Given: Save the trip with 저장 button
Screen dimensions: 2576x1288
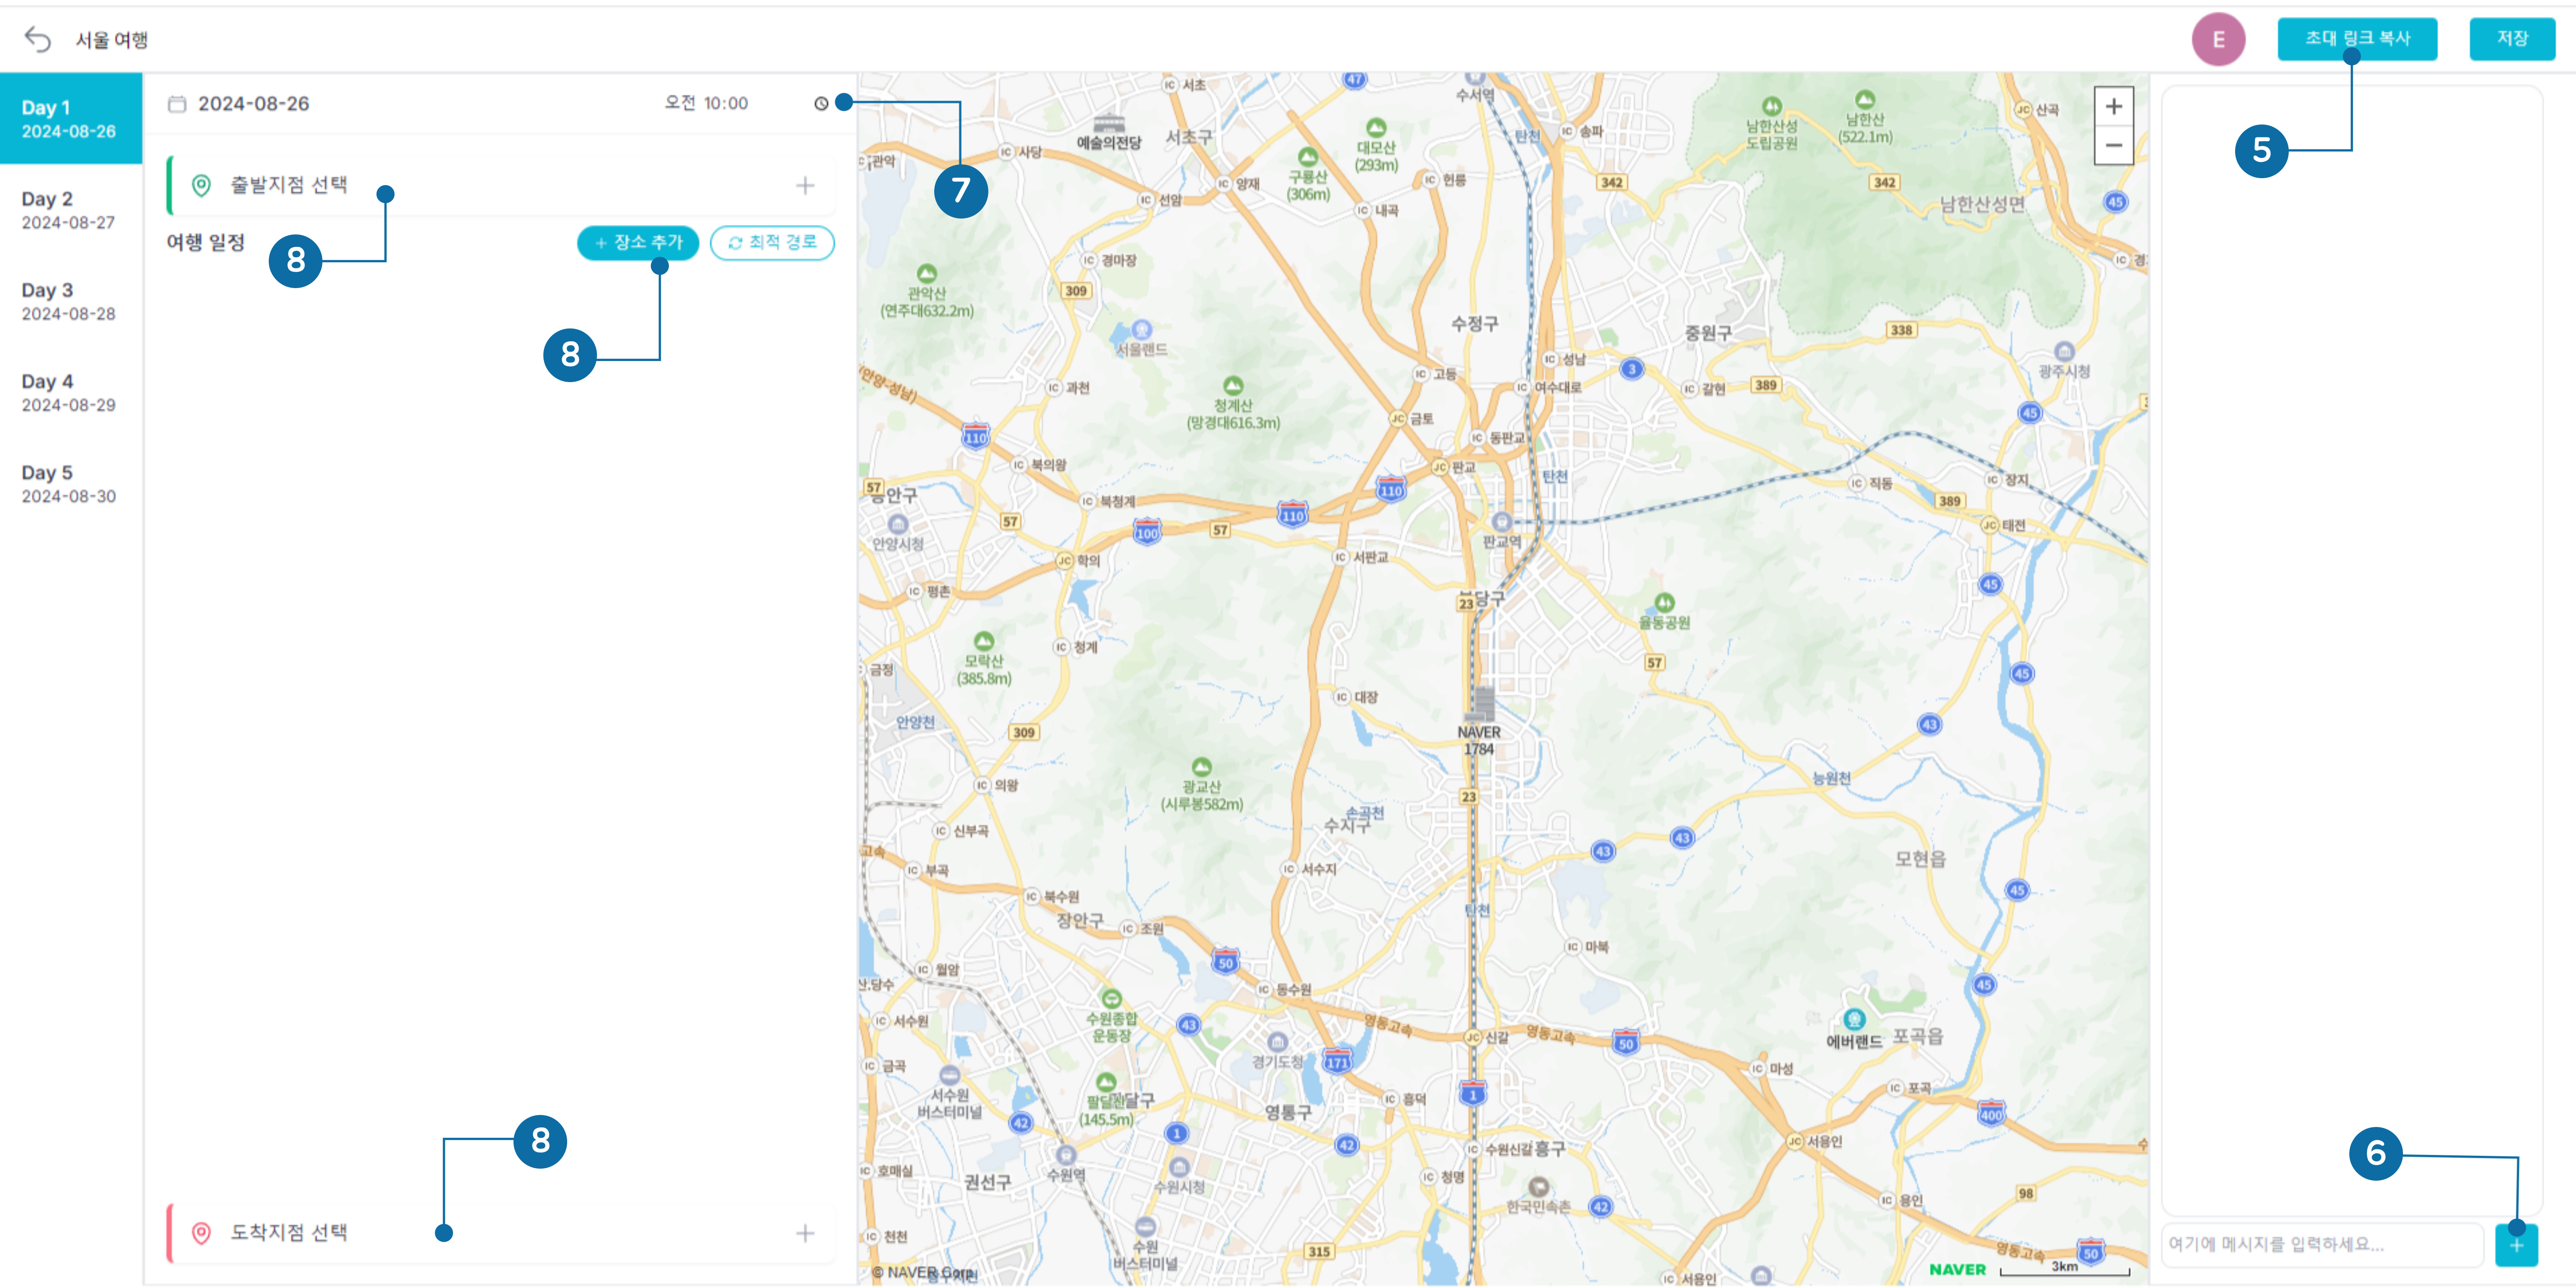Looking at the screenshot, I should [2512, 39].
